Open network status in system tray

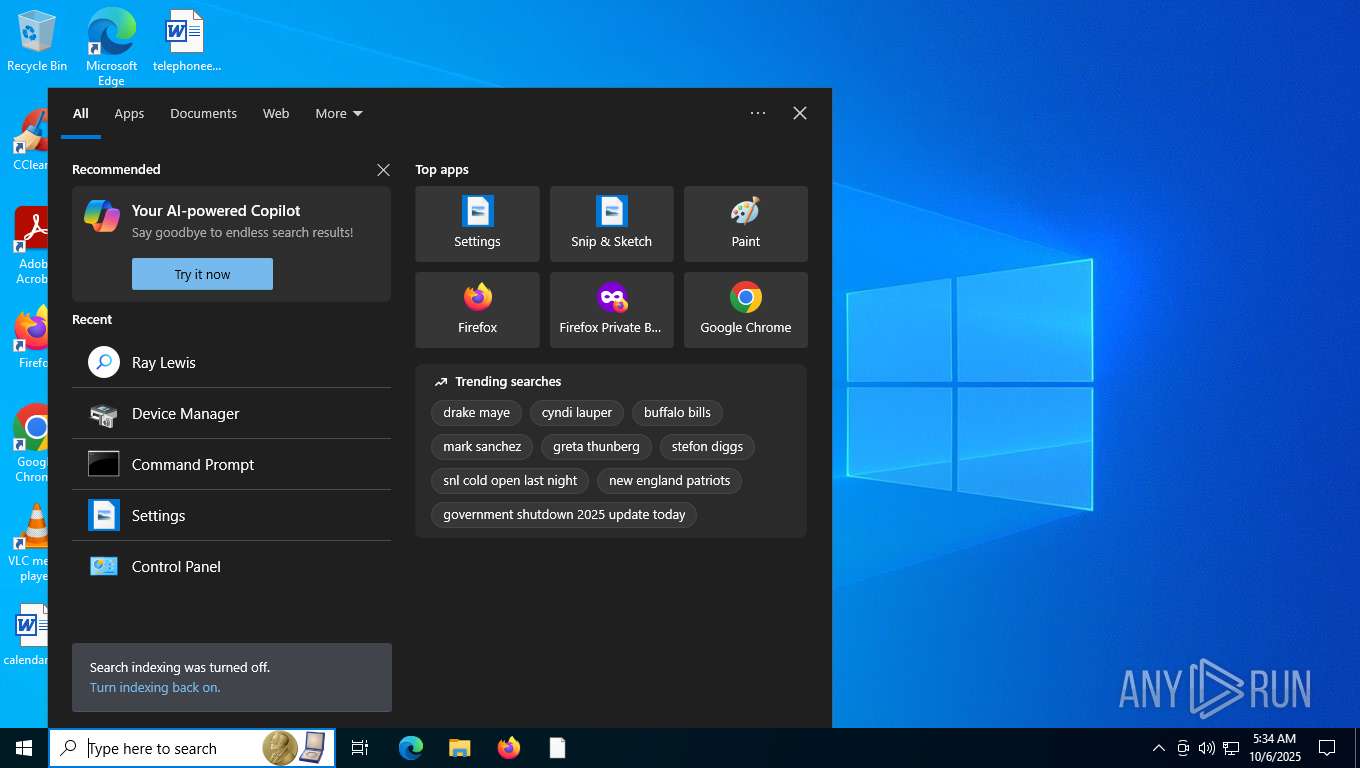[1231, 748]
